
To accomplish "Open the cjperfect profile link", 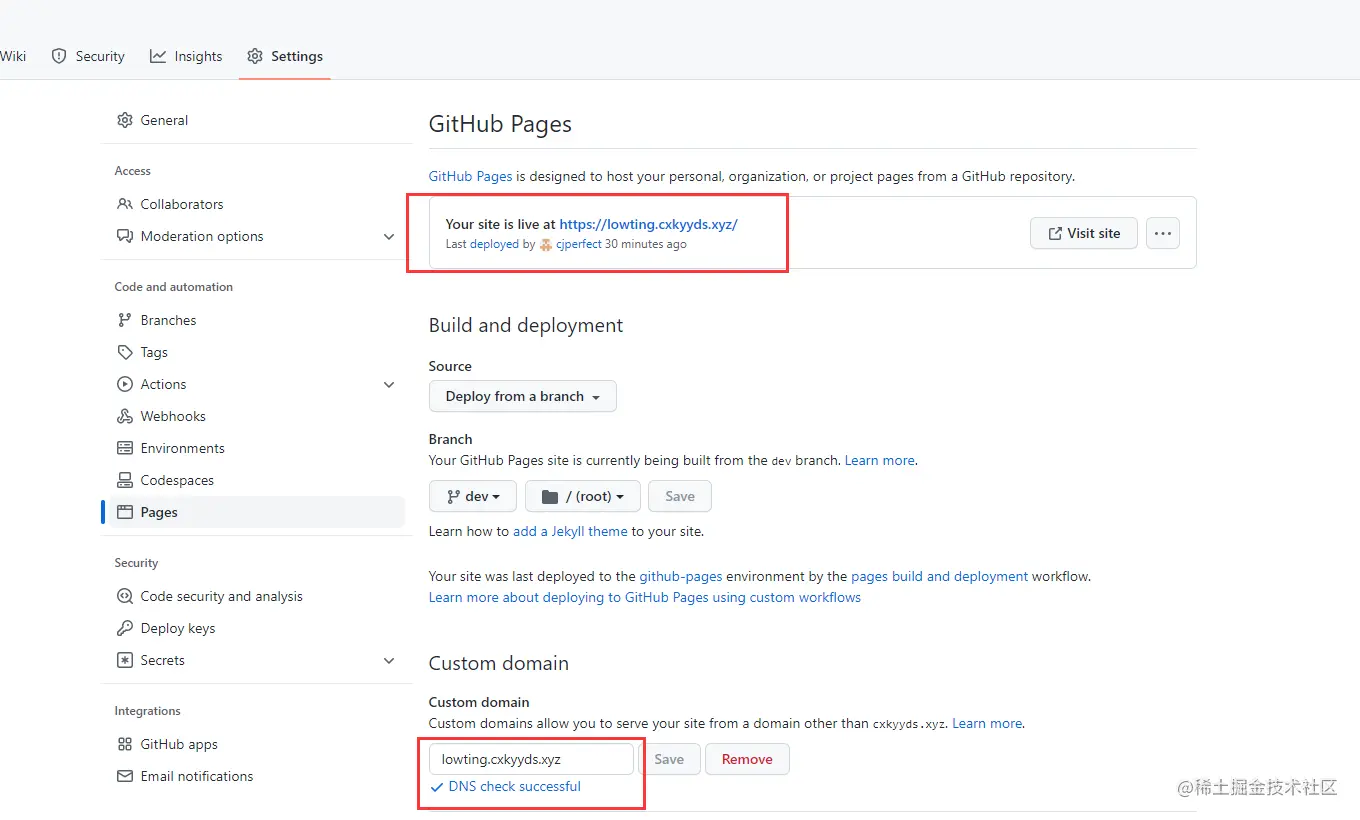I will 579,244.
